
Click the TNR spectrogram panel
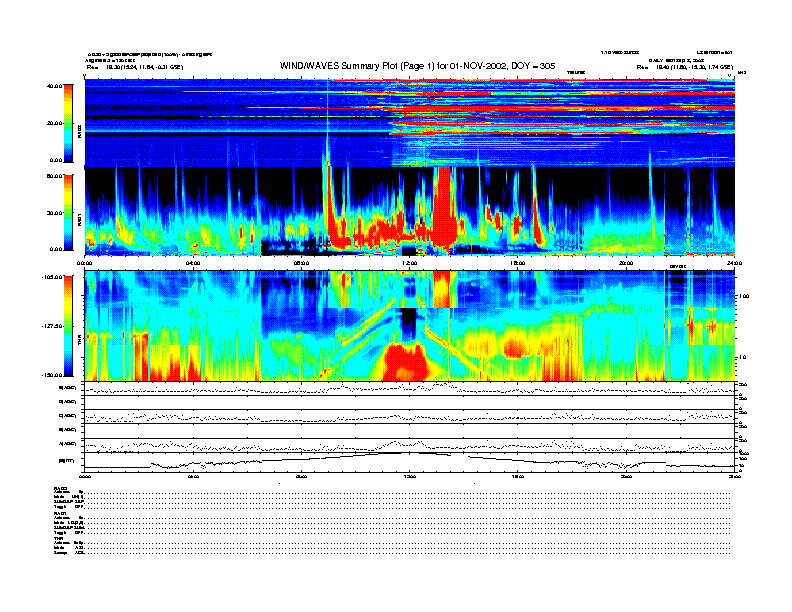point(410,326)
